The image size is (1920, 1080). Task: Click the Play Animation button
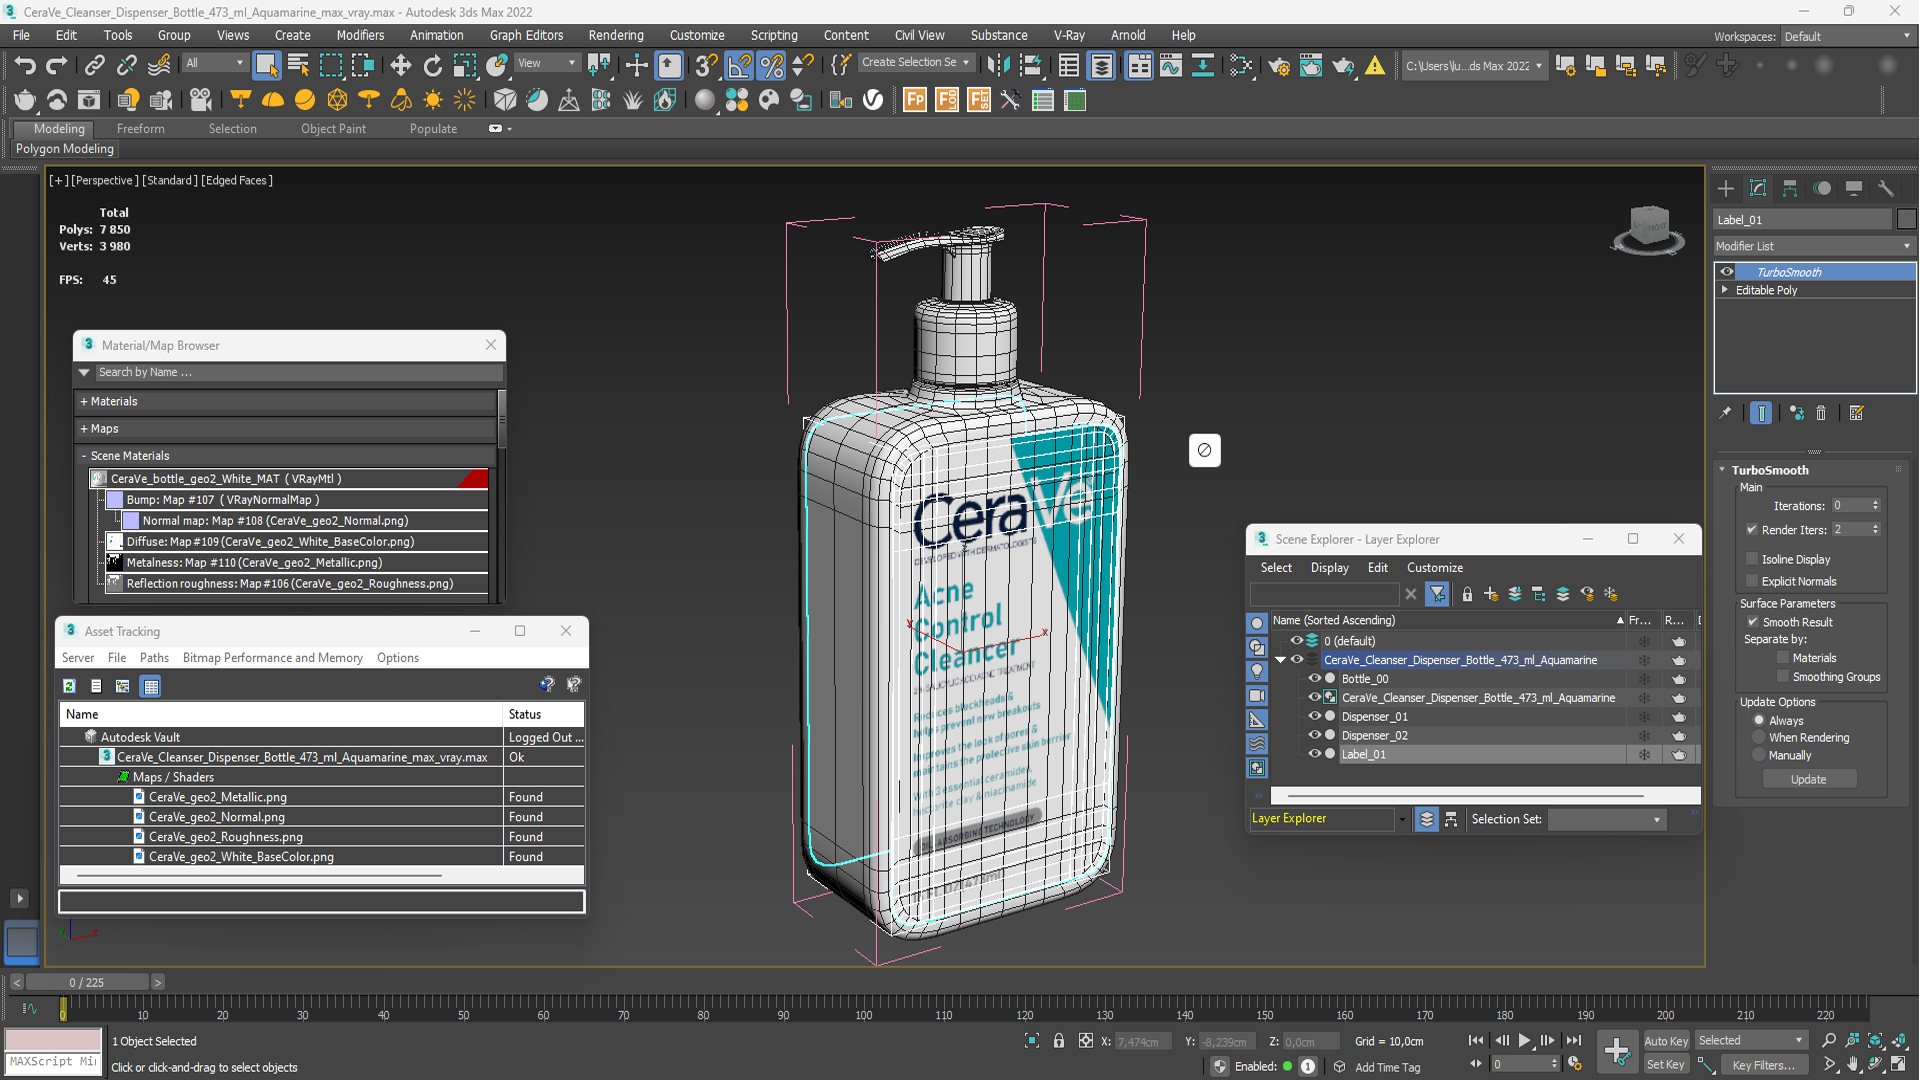coord(1524,1041)
